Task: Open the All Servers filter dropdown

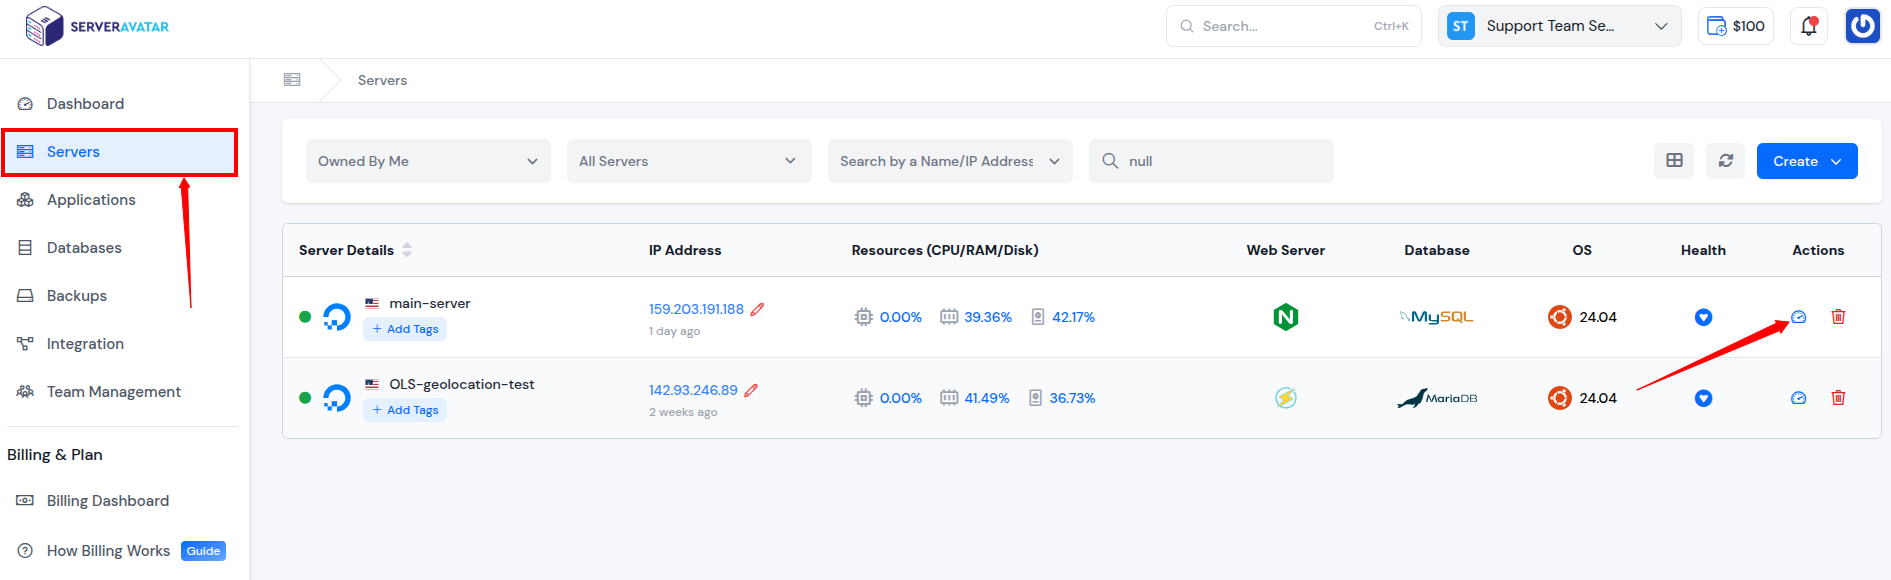Action: 688,161
